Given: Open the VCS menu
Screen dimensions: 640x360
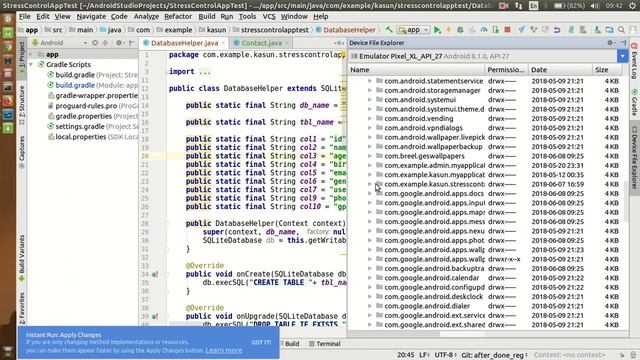Looking at the screenshot, I should tap(269, 16).
